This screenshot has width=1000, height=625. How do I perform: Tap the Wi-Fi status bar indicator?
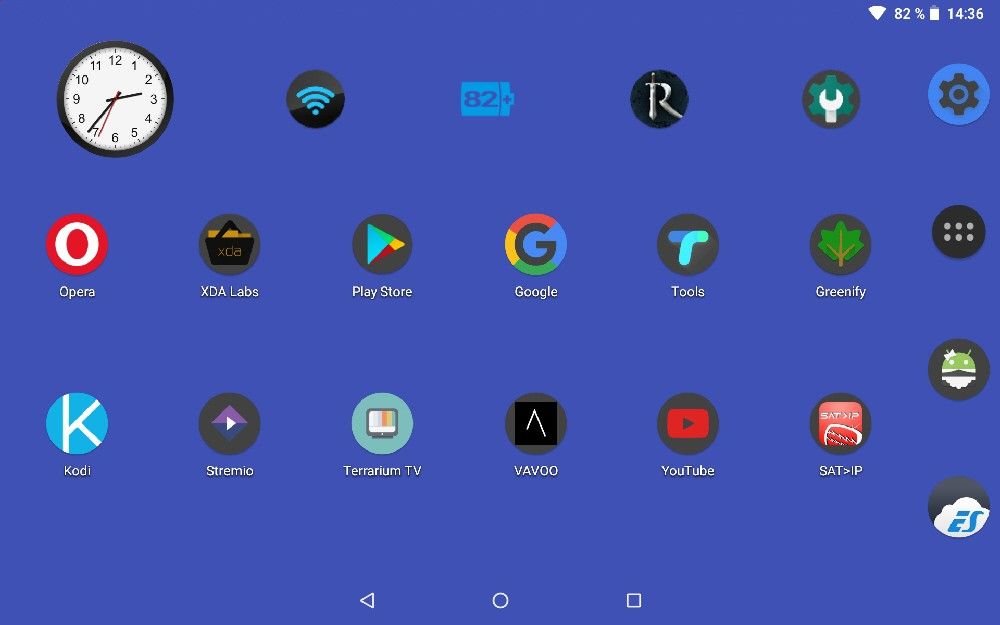(x=878, y=13)
